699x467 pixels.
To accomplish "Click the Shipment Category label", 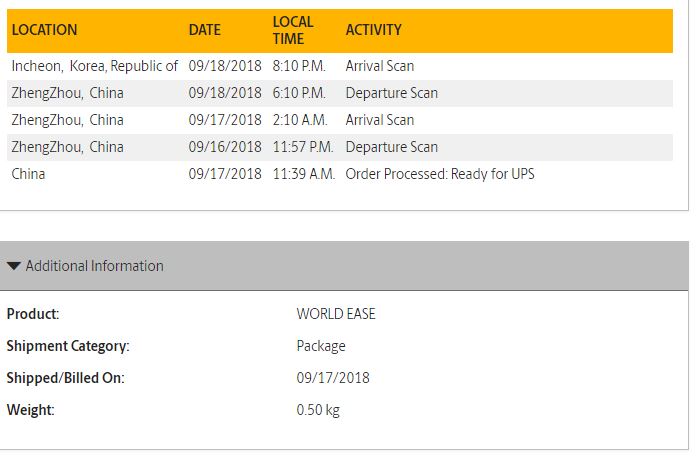I will pyautogui.click(x=68, y=346).
